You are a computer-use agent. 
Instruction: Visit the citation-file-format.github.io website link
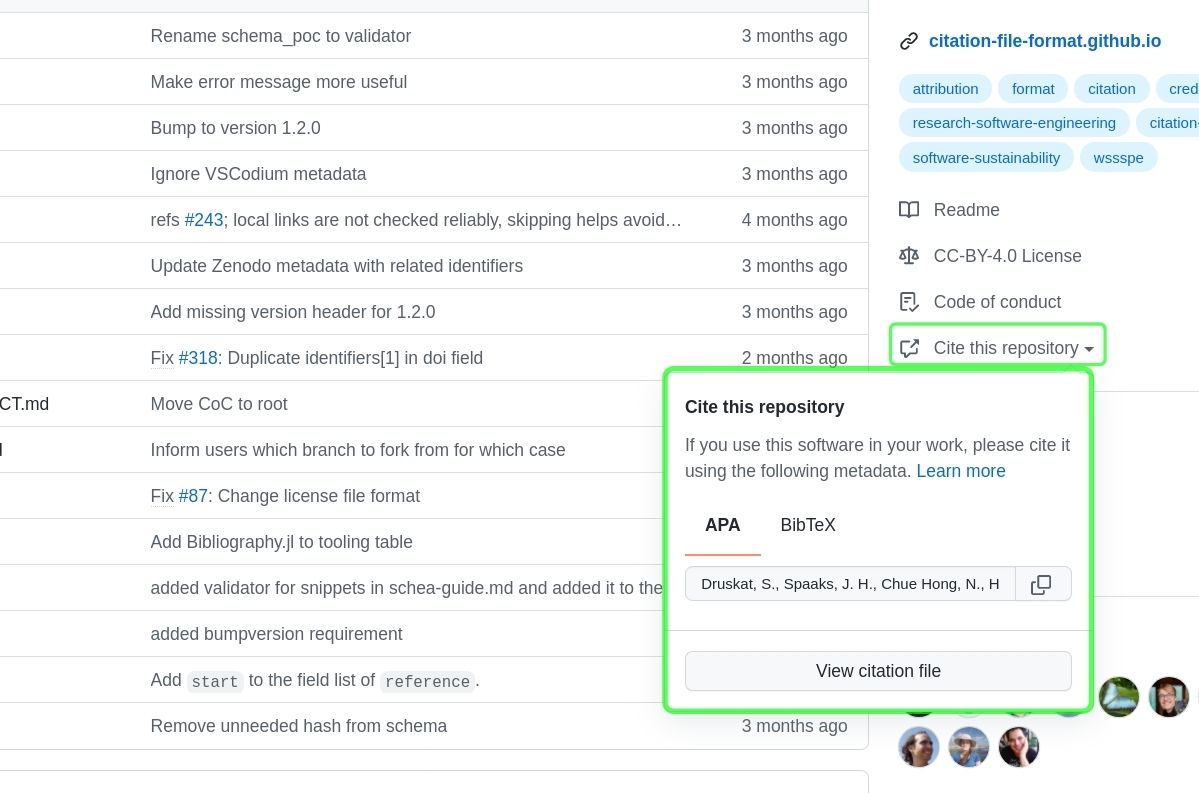pos(1044,41)
